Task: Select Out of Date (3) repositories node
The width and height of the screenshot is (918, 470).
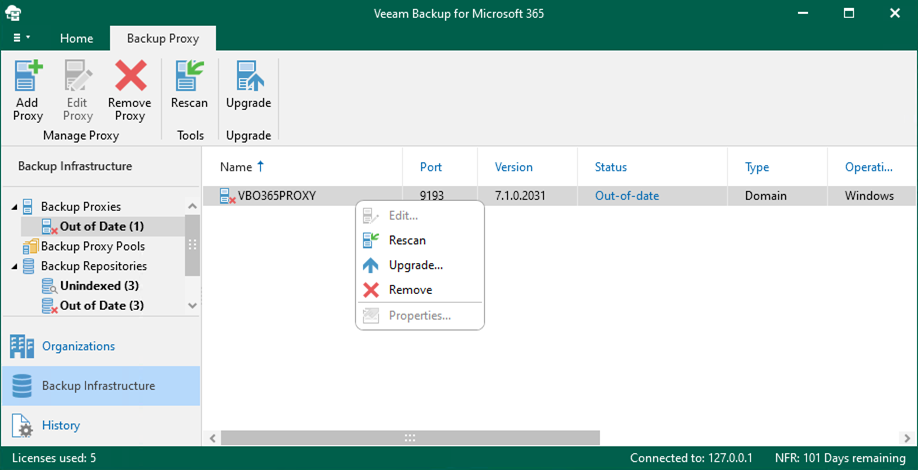Action: coord(102,306)
